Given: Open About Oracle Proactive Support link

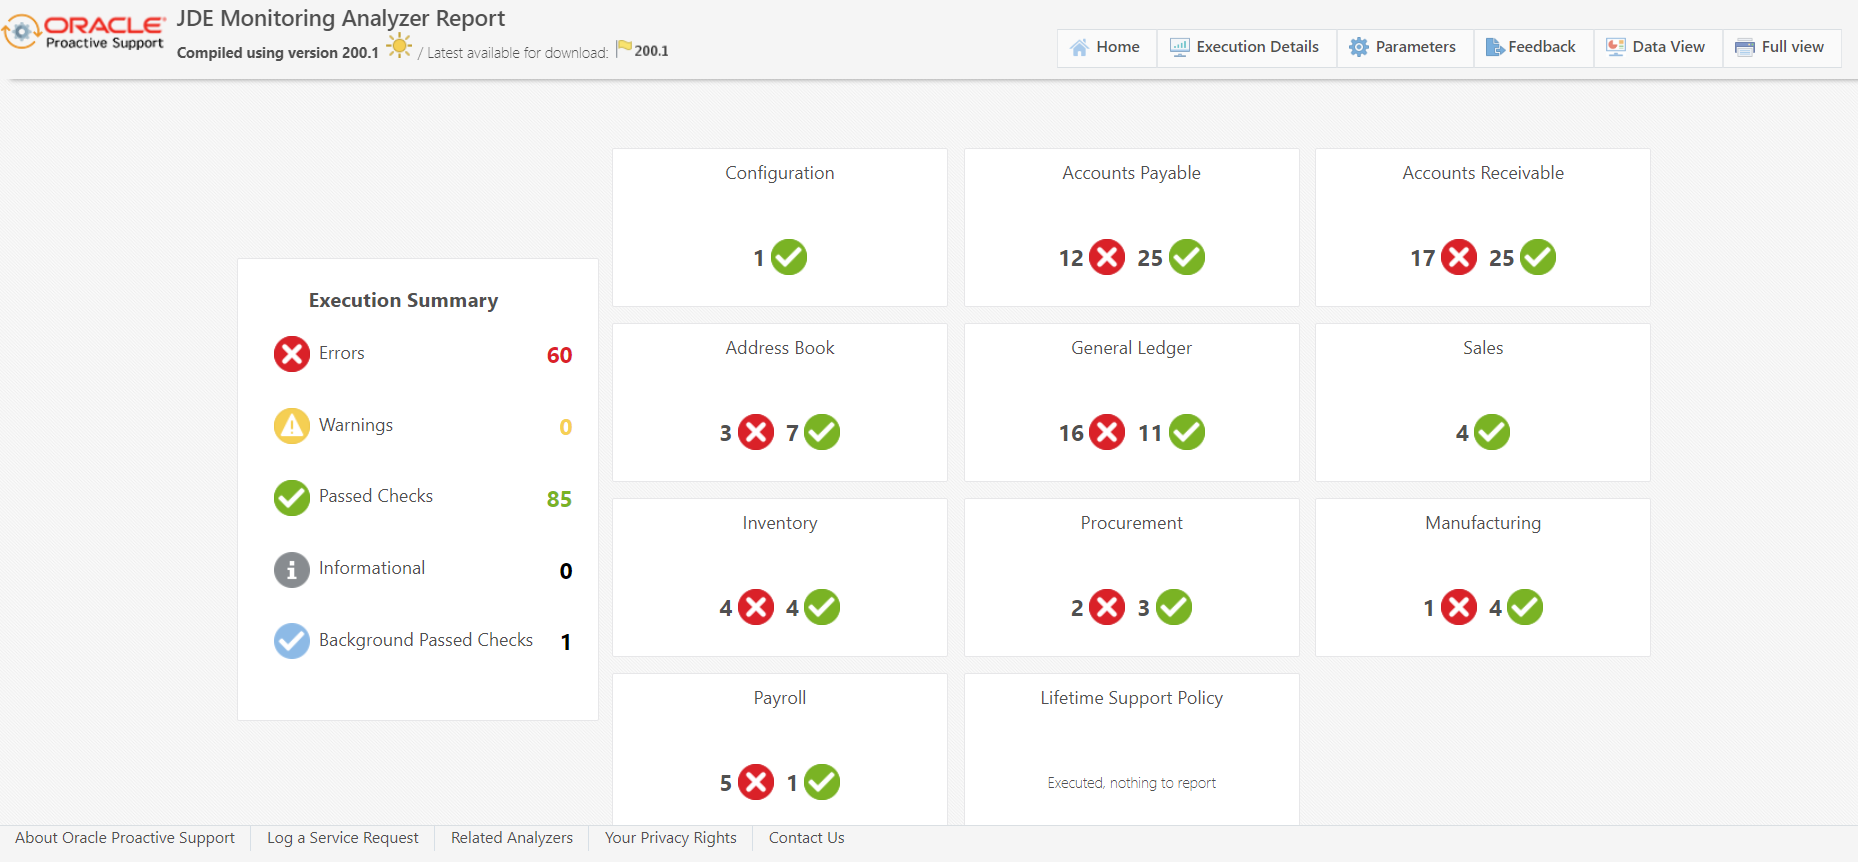Looking at the screenshot, I should coord(125,838).
